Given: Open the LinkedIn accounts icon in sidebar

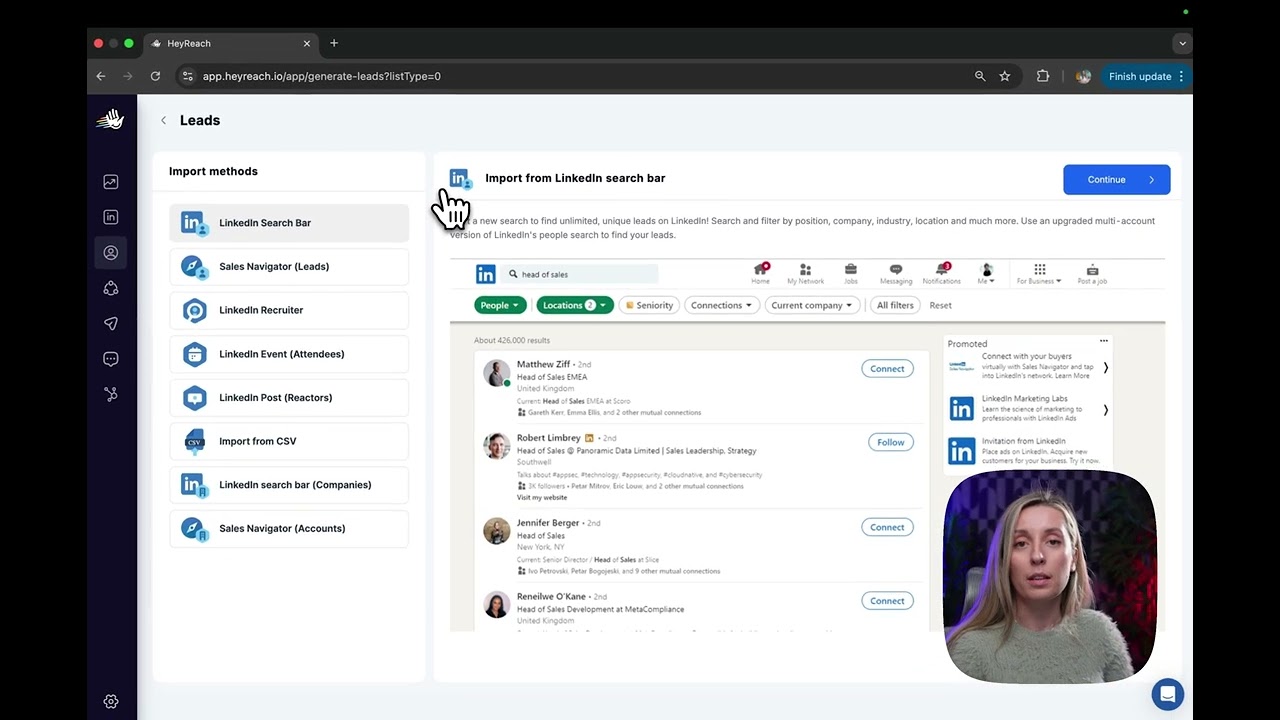Looking at the screenshot, I should tap(111, 217).
